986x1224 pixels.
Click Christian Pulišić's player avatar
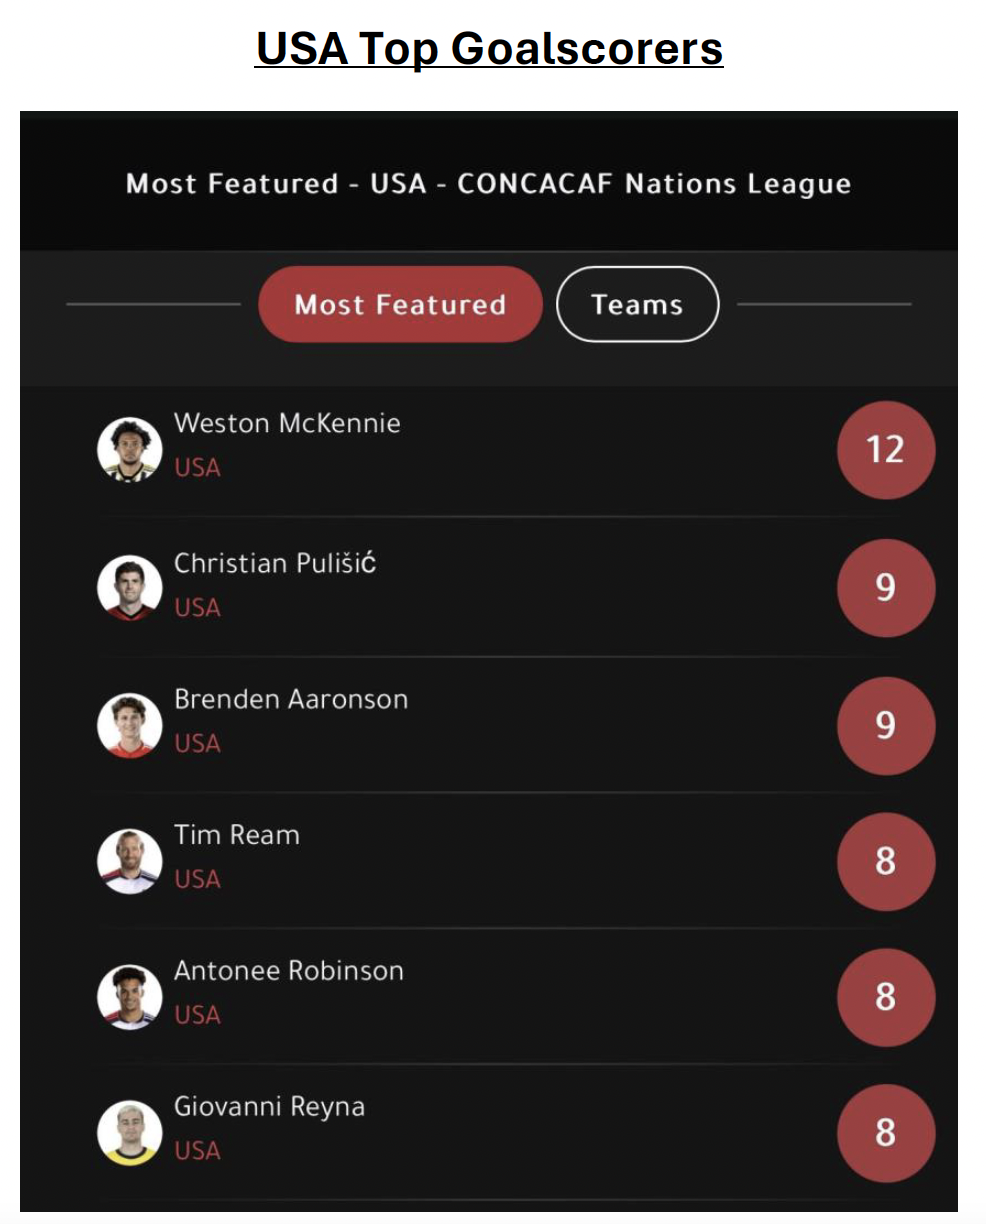click(x=130, y=588)
